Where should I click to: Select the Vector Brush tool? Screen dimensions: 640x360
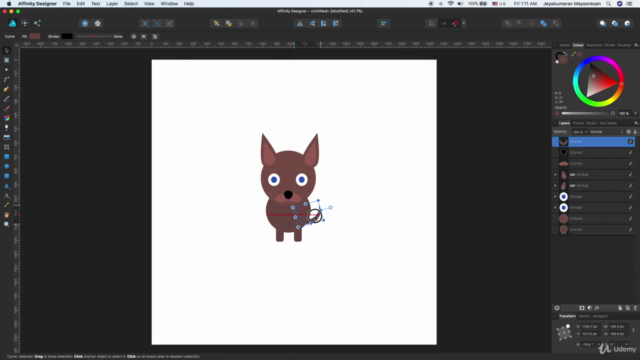[x=7, y=109]
